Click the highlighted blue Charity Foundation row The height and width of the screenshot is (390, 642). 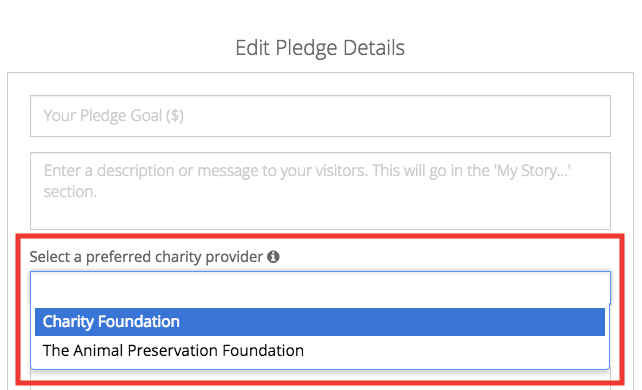(320, 322)
